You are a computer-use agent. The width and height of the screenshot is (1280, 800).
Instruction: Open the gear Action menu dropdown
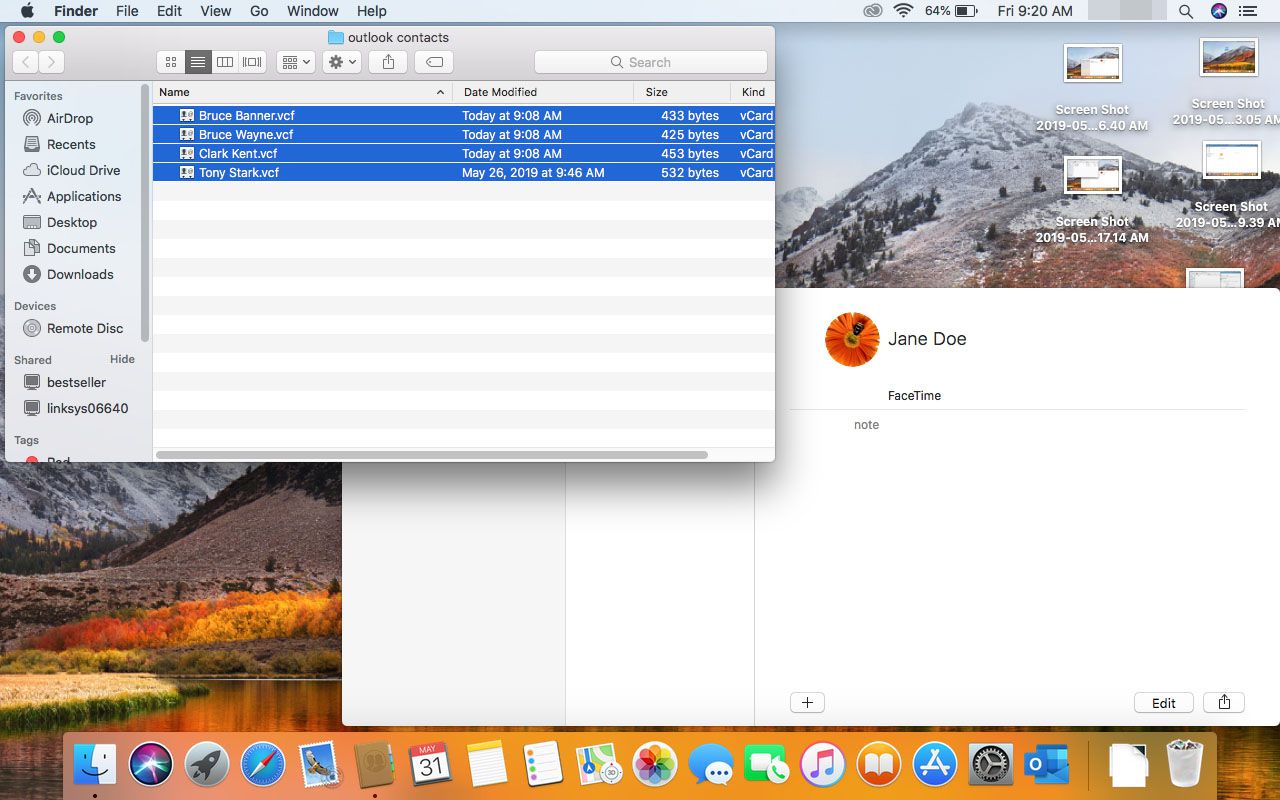pyautogui.click(x=342, y=62)
